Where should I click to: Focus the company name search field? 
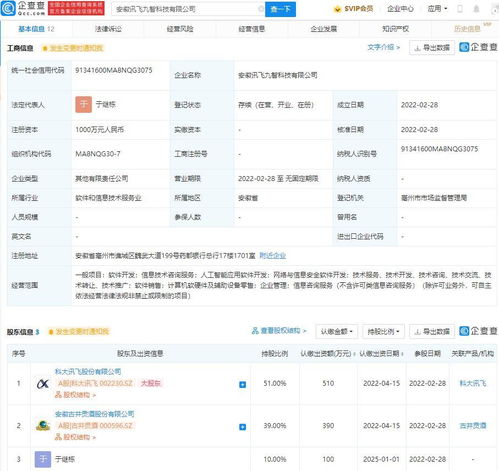tap(187, 9)
